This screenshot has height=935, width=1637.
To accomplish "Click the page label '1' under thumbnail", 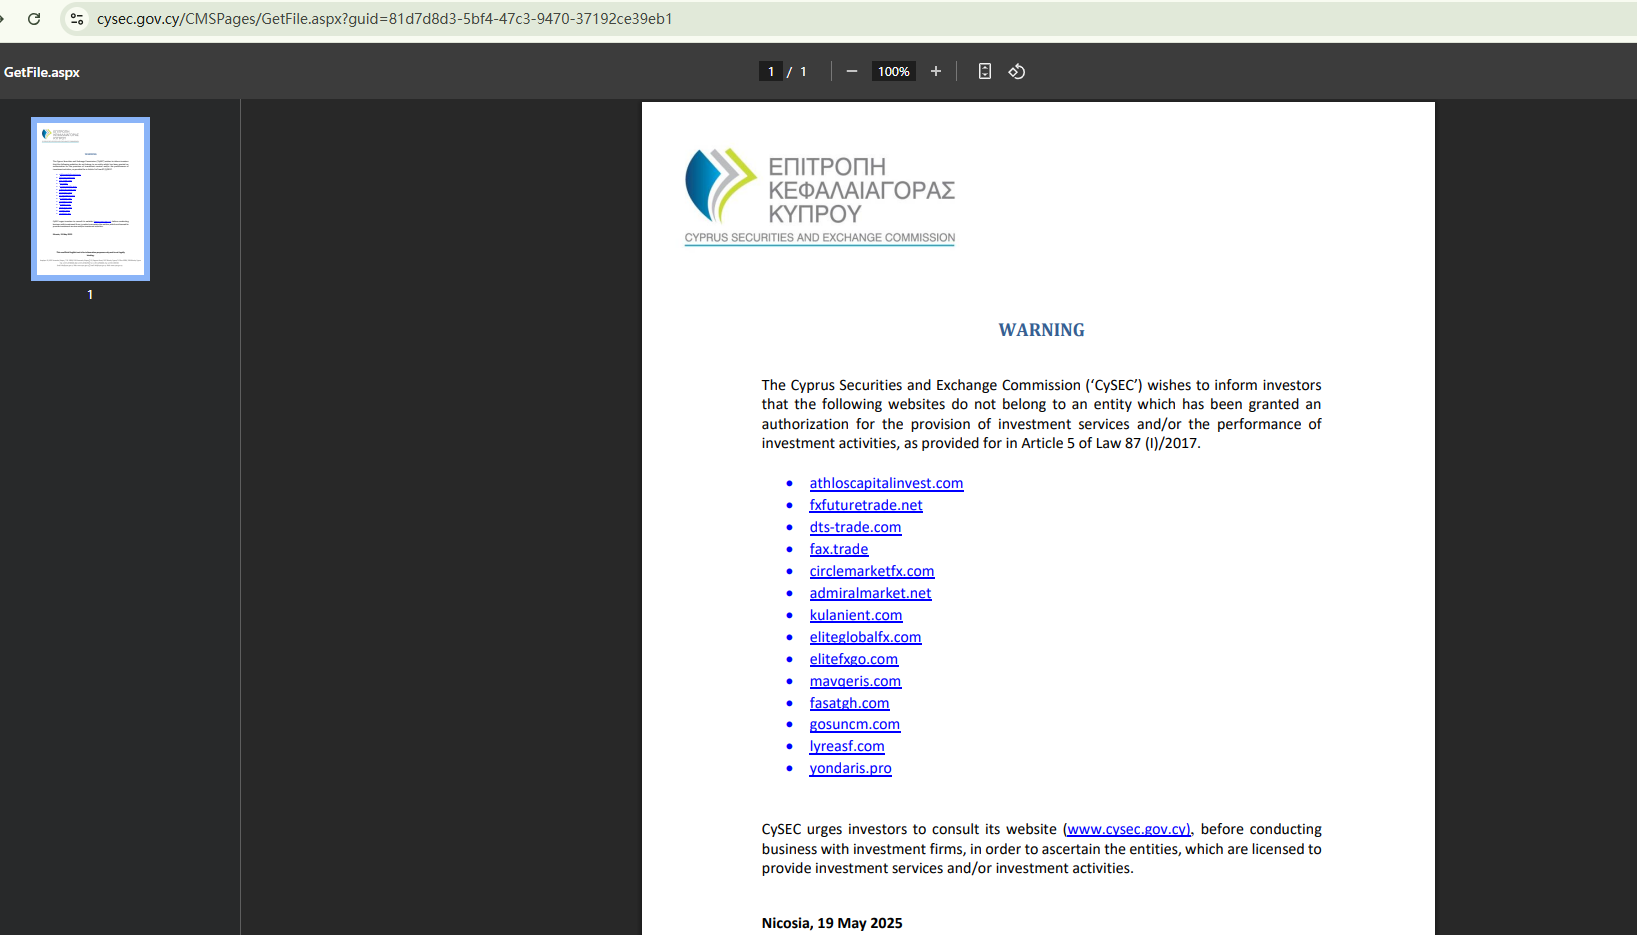I will [x=90, y=294].
